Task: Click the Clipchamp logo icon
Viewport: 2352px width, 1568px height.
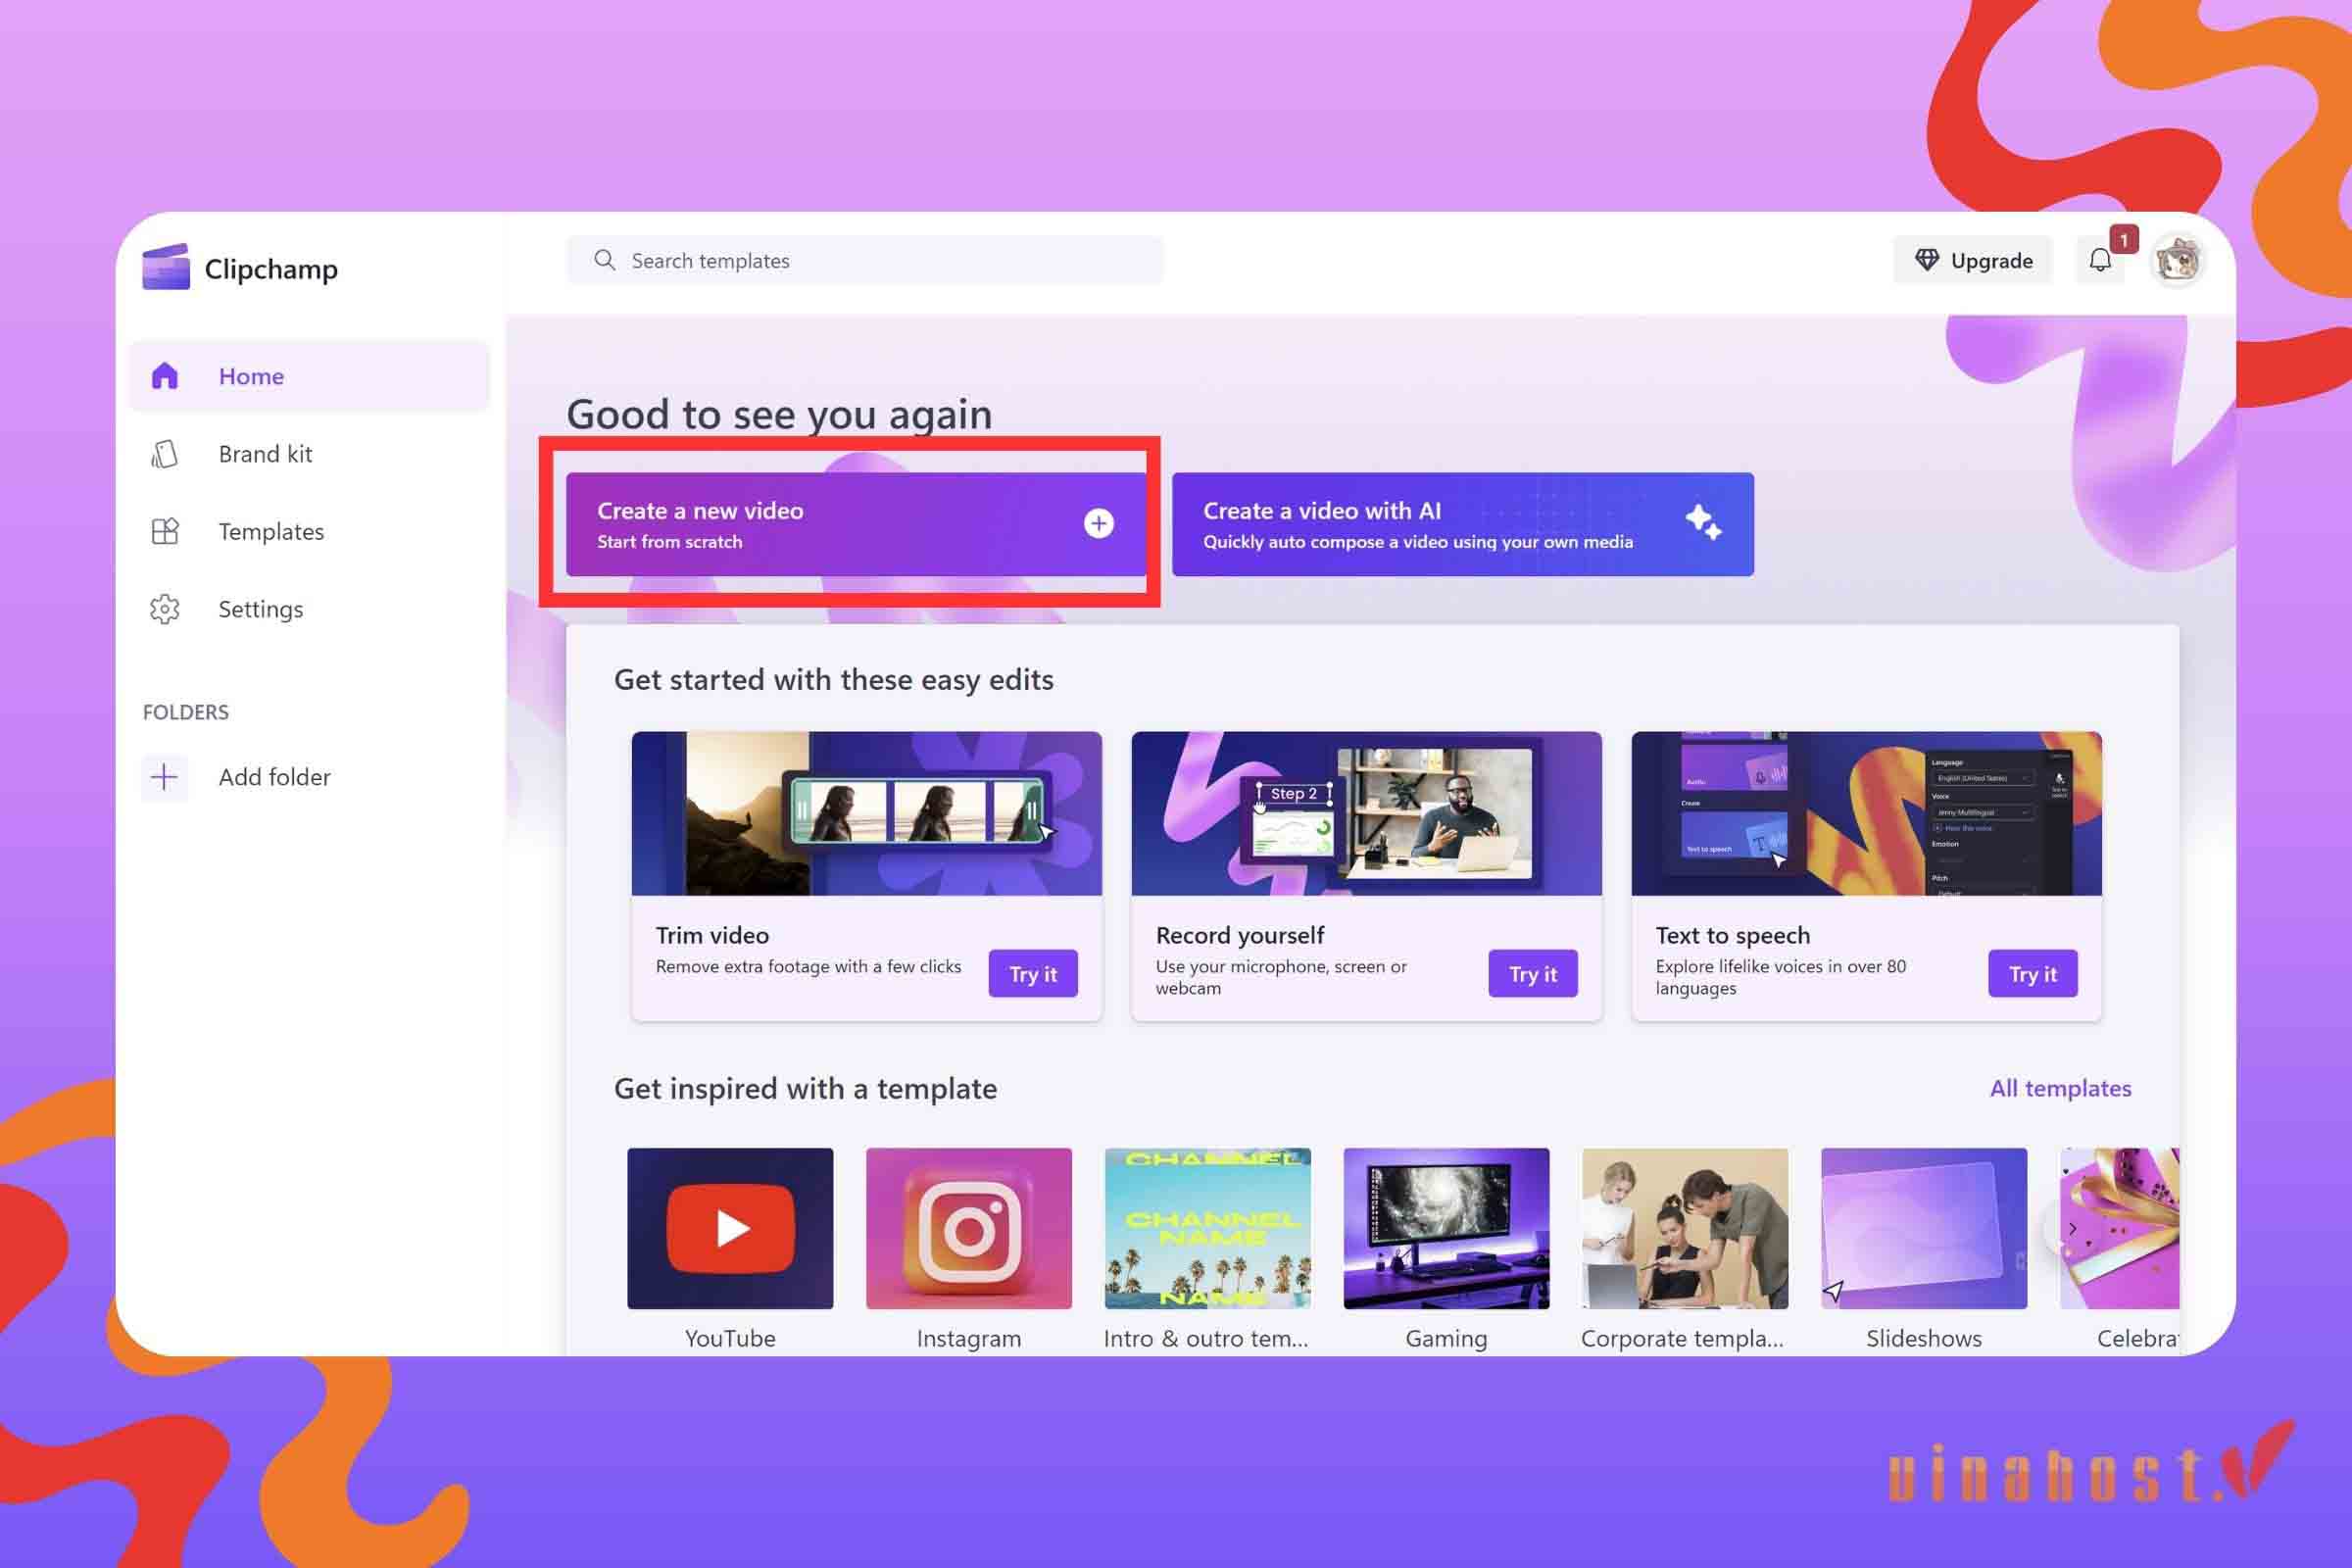Action: [166, 267]
